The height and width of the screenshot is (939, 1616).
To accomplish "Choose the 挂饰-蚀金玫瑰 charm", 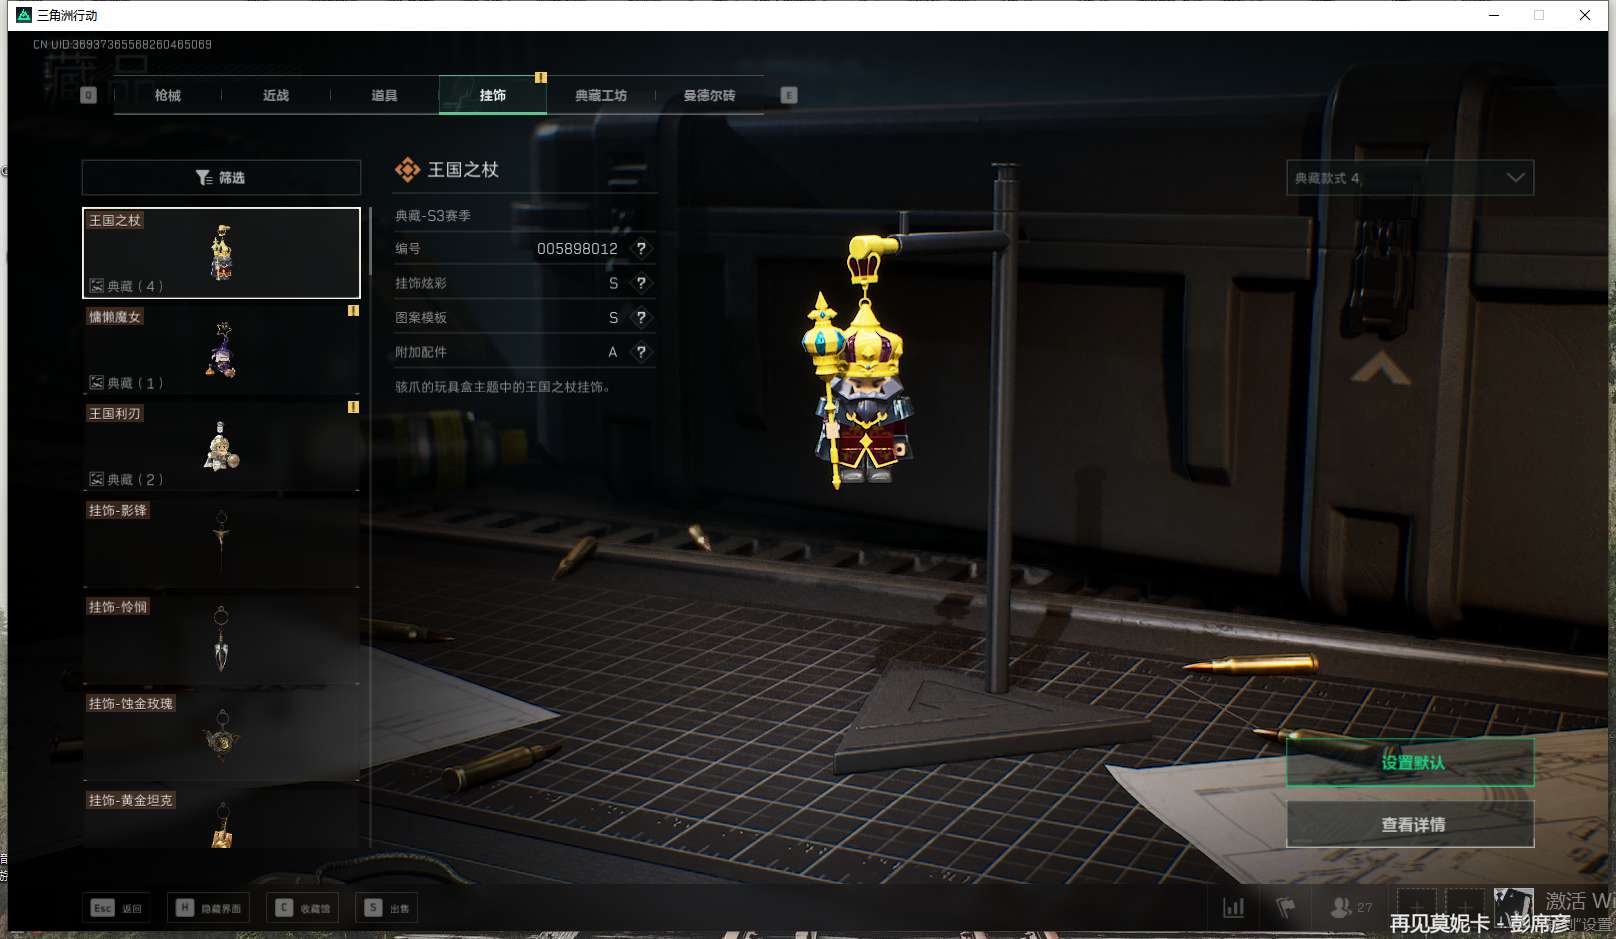I will pyautogui.click(x=221, y=736).
